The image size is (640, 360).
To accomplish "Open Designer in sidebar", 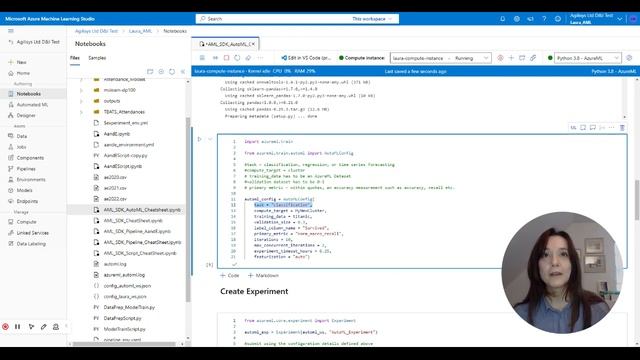I will pos(26,116).
